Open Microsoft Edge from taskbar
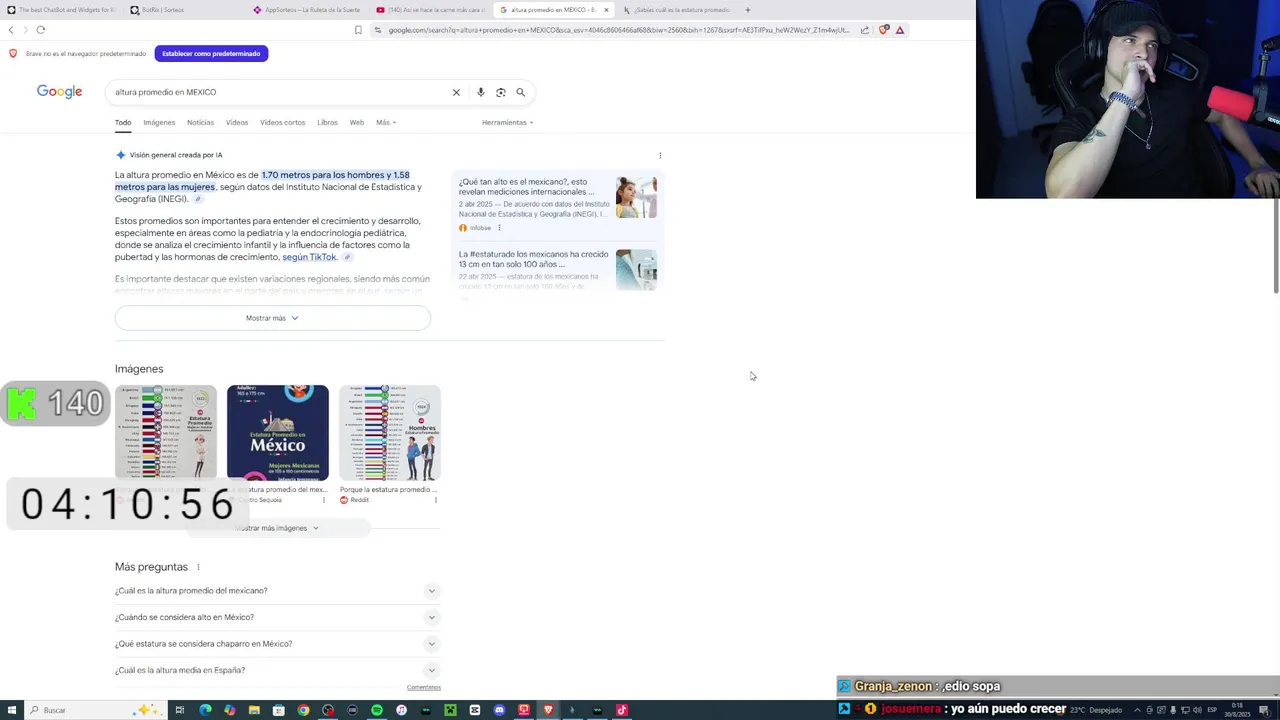The image size is (1280, 720). [205, 710]
